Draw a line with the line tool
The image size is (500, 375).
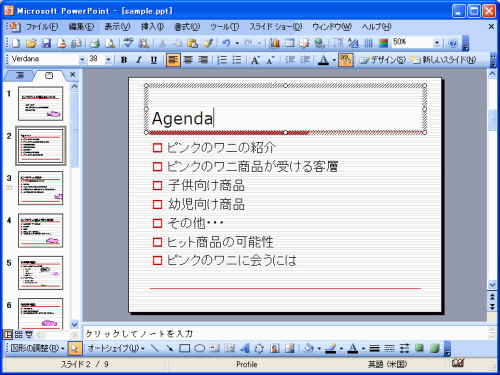(x=154, y=348)
